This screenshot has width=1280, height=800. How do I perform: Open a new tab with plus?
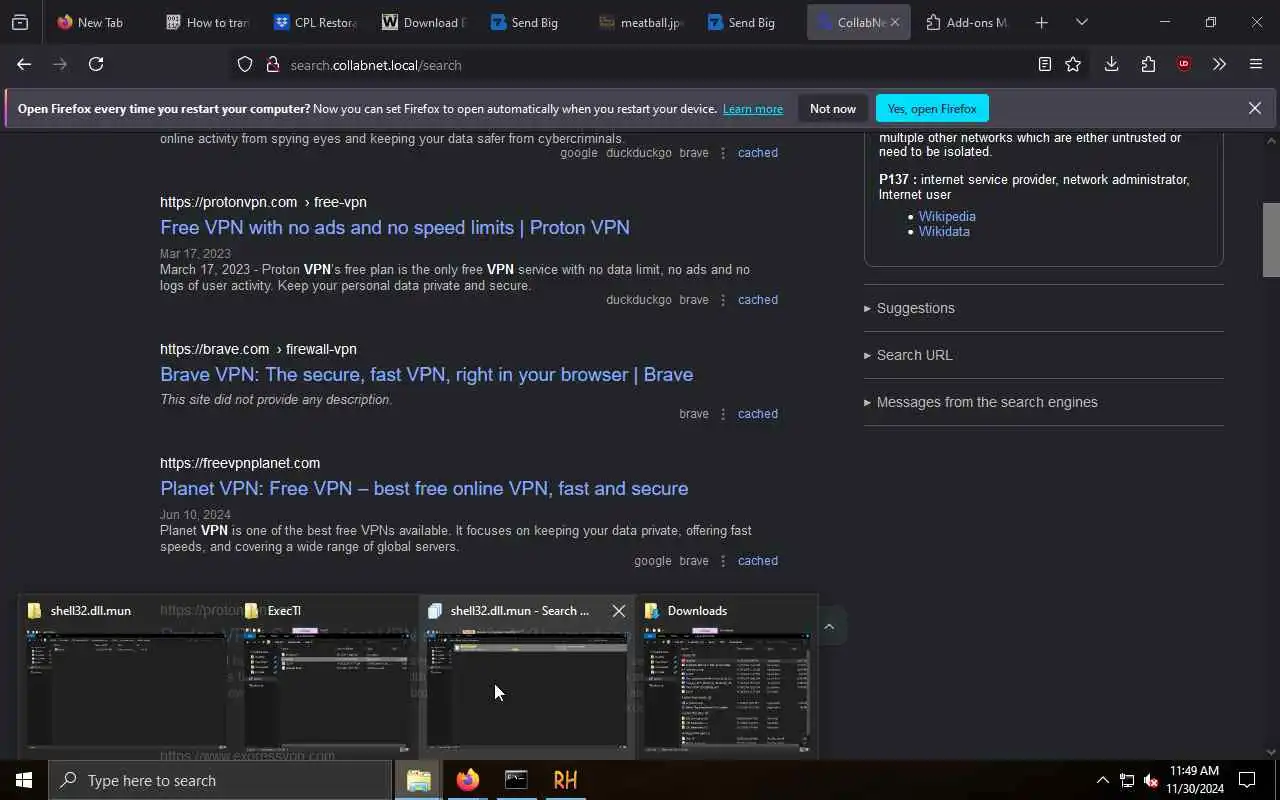(1041, 22)
